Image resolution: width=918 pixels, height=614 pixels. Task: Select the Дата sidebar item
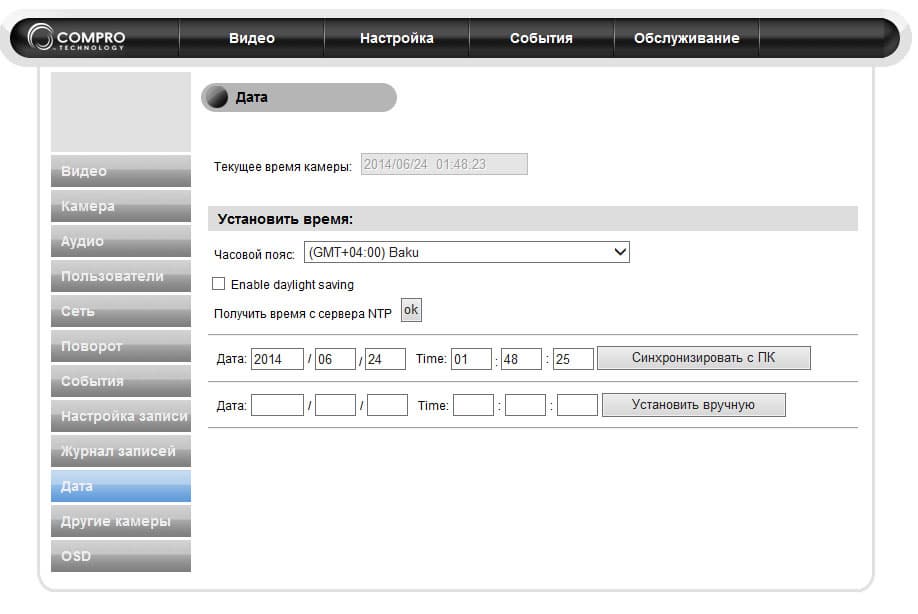pos(121,486)
